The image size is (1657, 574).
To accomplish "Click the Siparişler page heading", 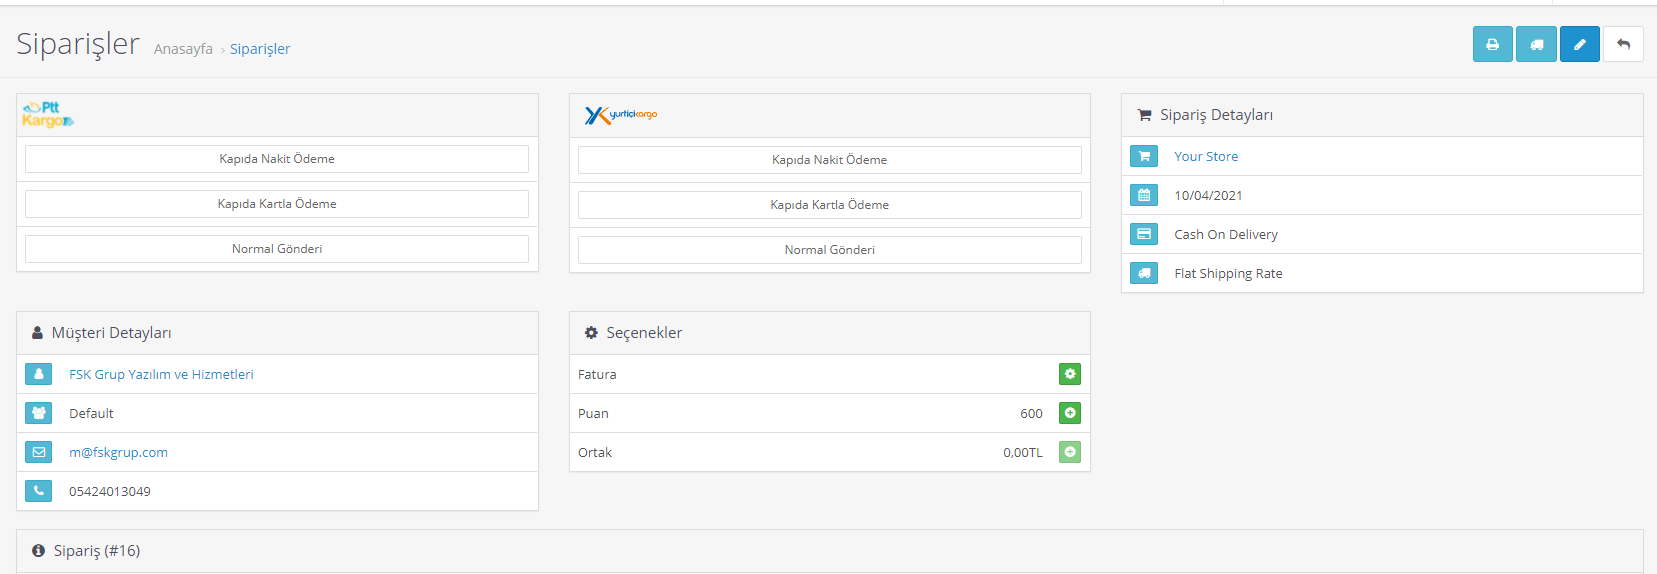I will click(x=78, y=44).
